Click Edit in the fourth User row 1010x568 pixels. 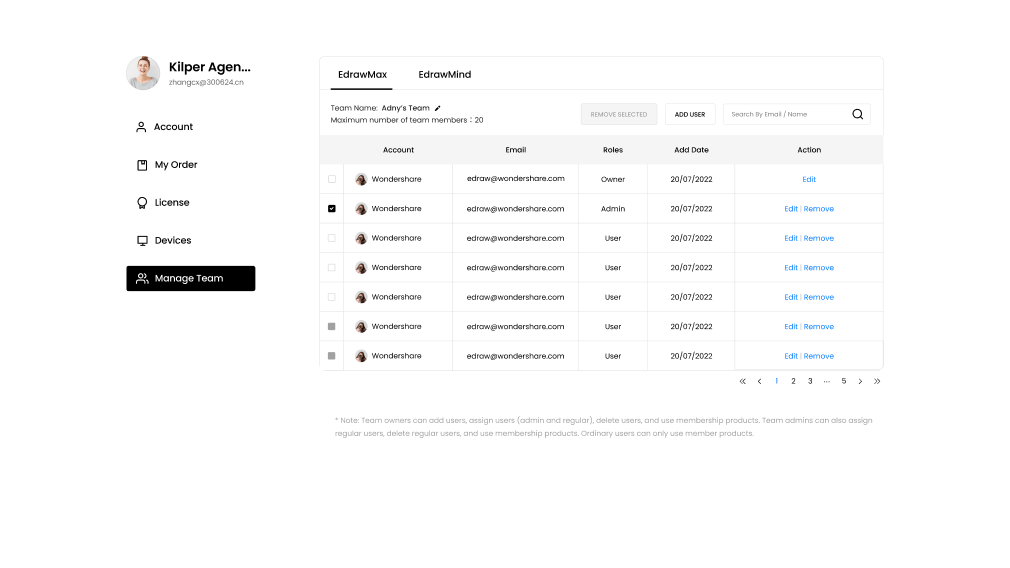click(791, 327)
